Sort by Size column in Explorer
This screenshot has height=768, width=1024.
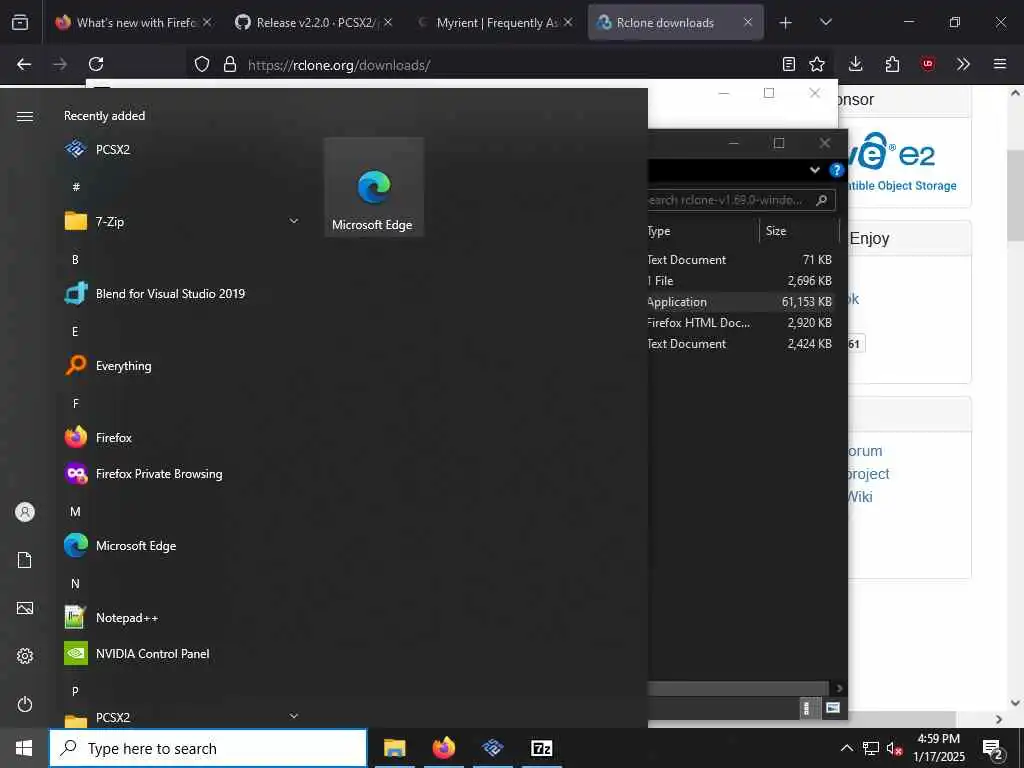(799, 231)
